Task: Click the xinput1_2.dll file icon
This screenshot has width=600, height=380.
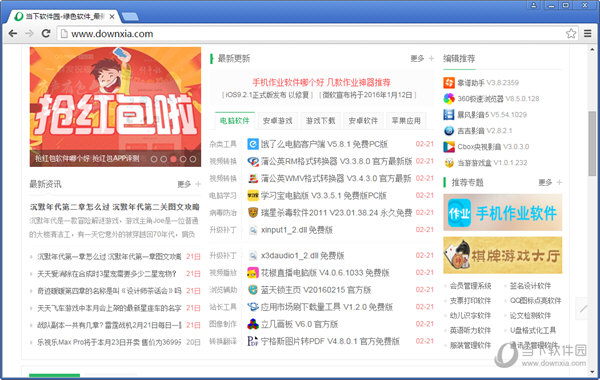Action: point(253,230)
